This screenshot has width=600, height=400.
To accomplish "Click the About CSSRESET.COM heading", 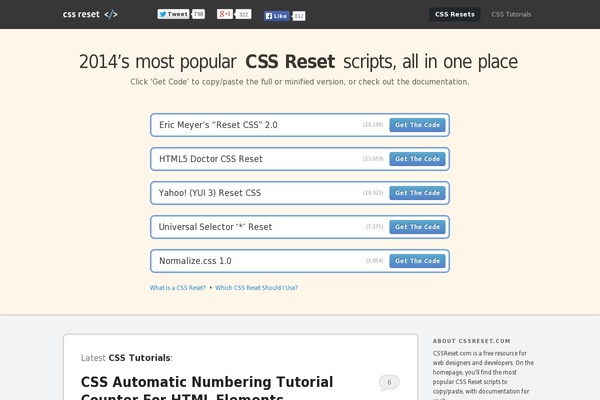I will tap(471, 341).
